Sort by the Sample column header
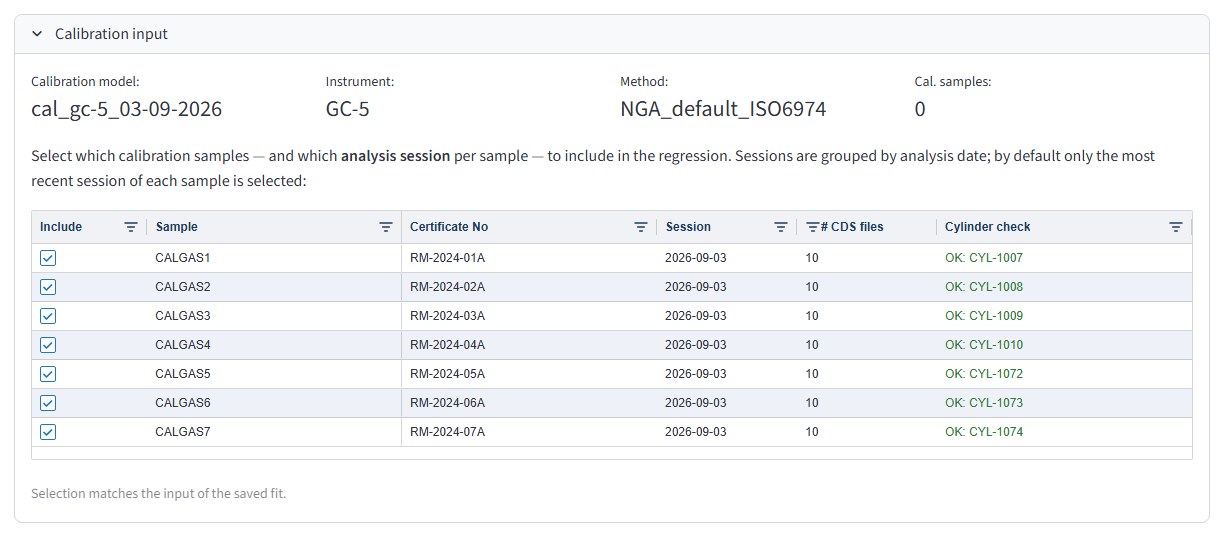This screenshot has width=1224, height=537. pos(177,227)
